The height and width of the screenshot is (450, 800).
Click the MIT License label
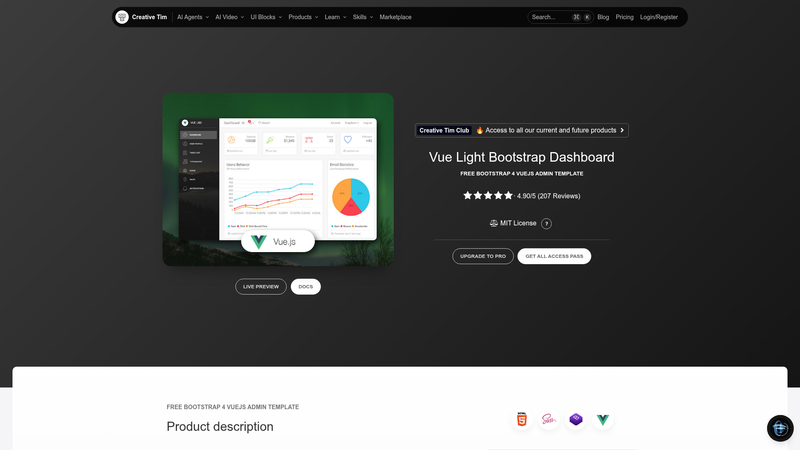(518, 223)
